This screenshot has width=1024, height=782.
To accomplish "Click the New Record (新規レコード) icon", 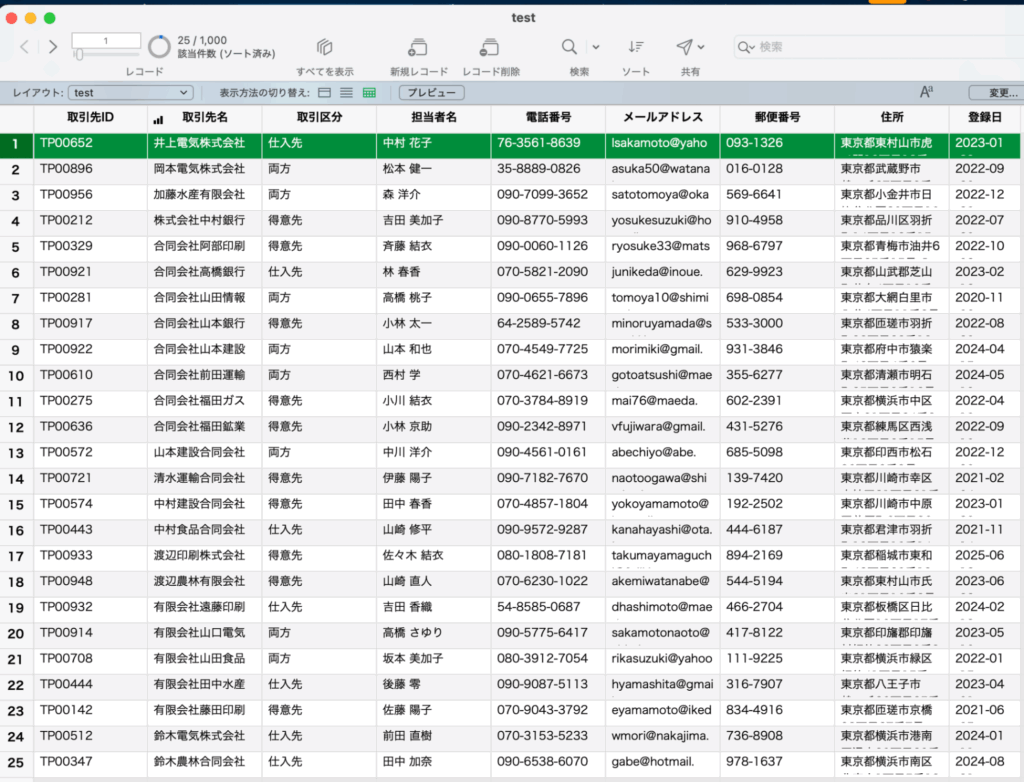I will point(419,47).
